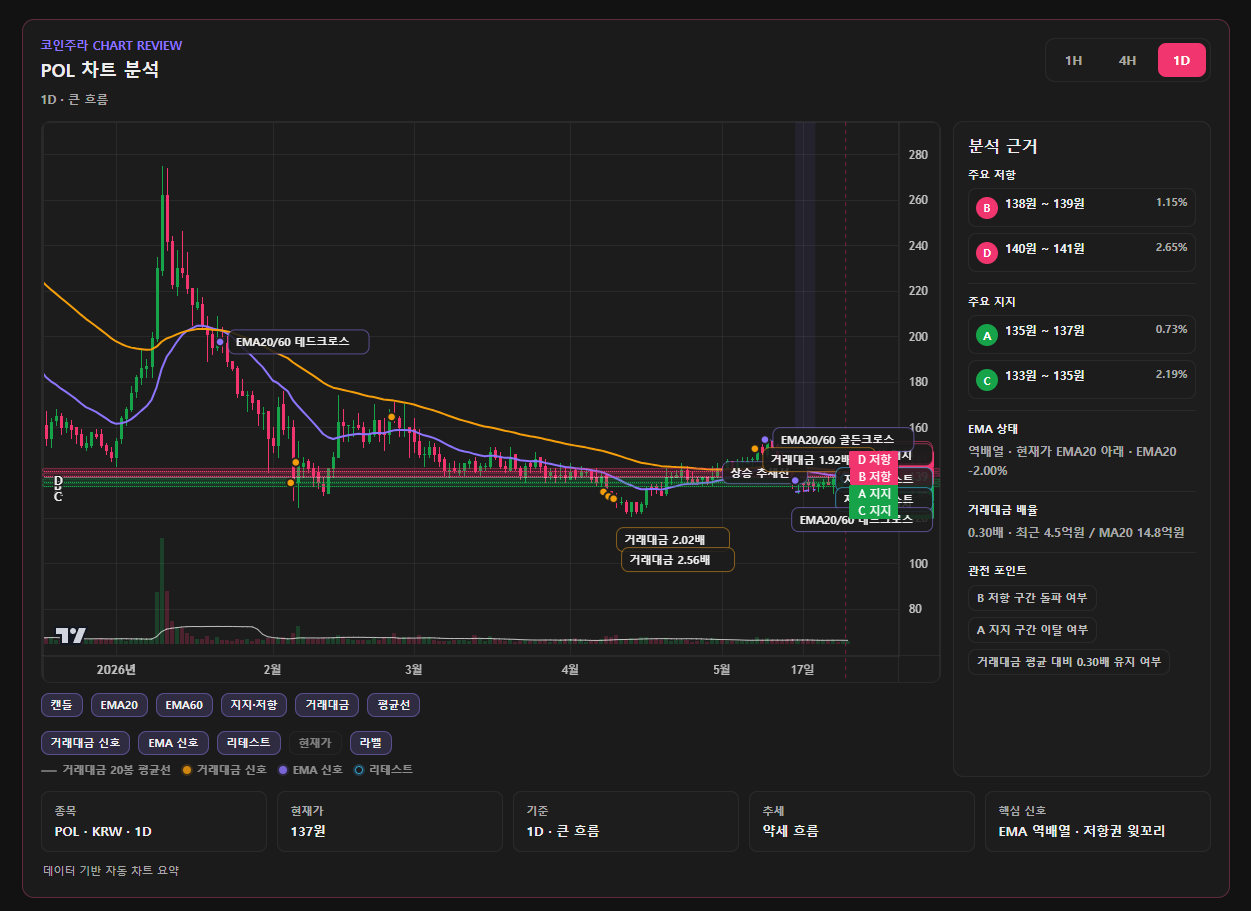The height and width of the screenshot is (911, 1251).
Task: Toggle the 거래대금 신호 chip
Action: click(x=85, y=743)
